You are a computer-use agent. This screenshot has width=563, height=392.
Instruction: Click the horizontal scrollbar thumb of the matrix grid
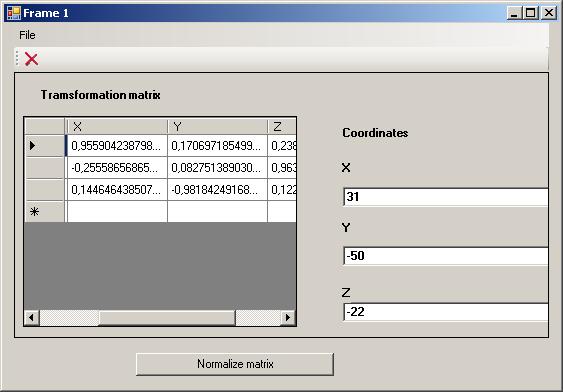(167, 317)
